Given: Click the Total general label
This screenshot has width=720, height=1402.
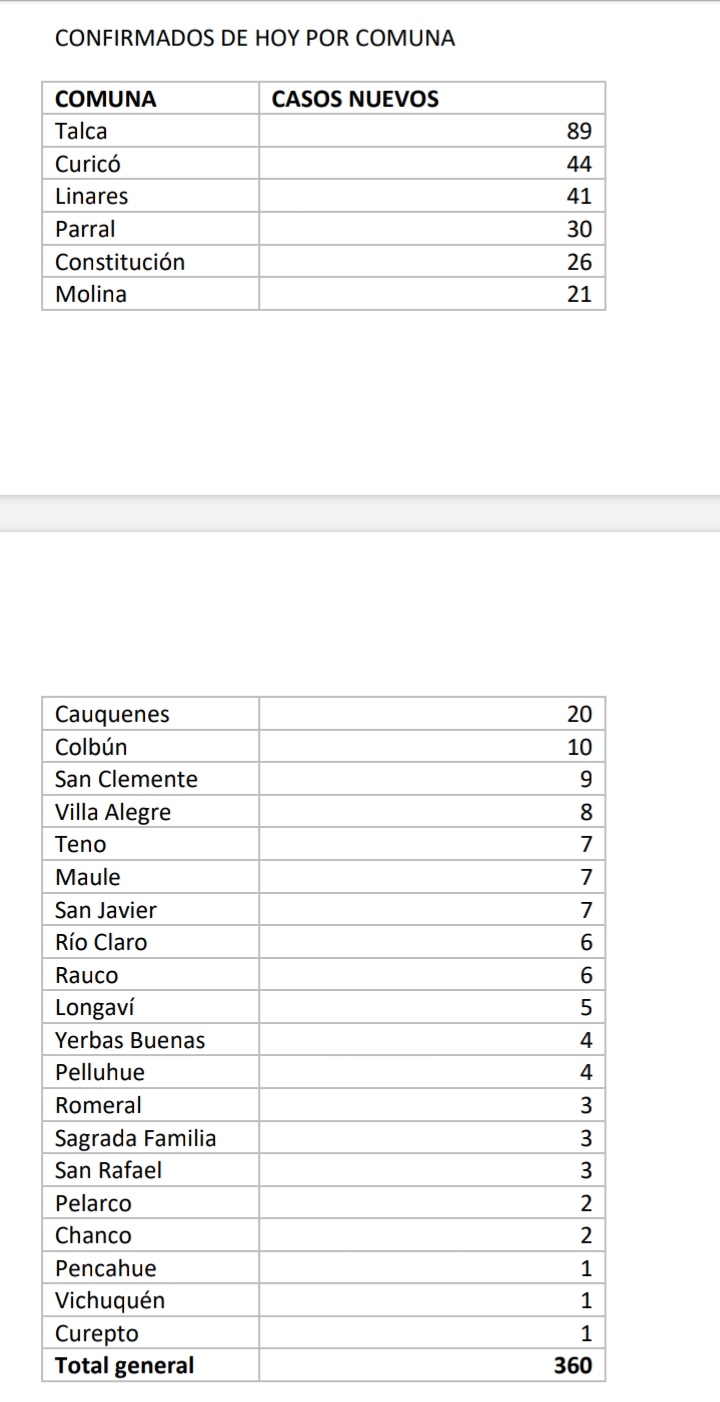Looking at the screenshot, I should 125,1365.
